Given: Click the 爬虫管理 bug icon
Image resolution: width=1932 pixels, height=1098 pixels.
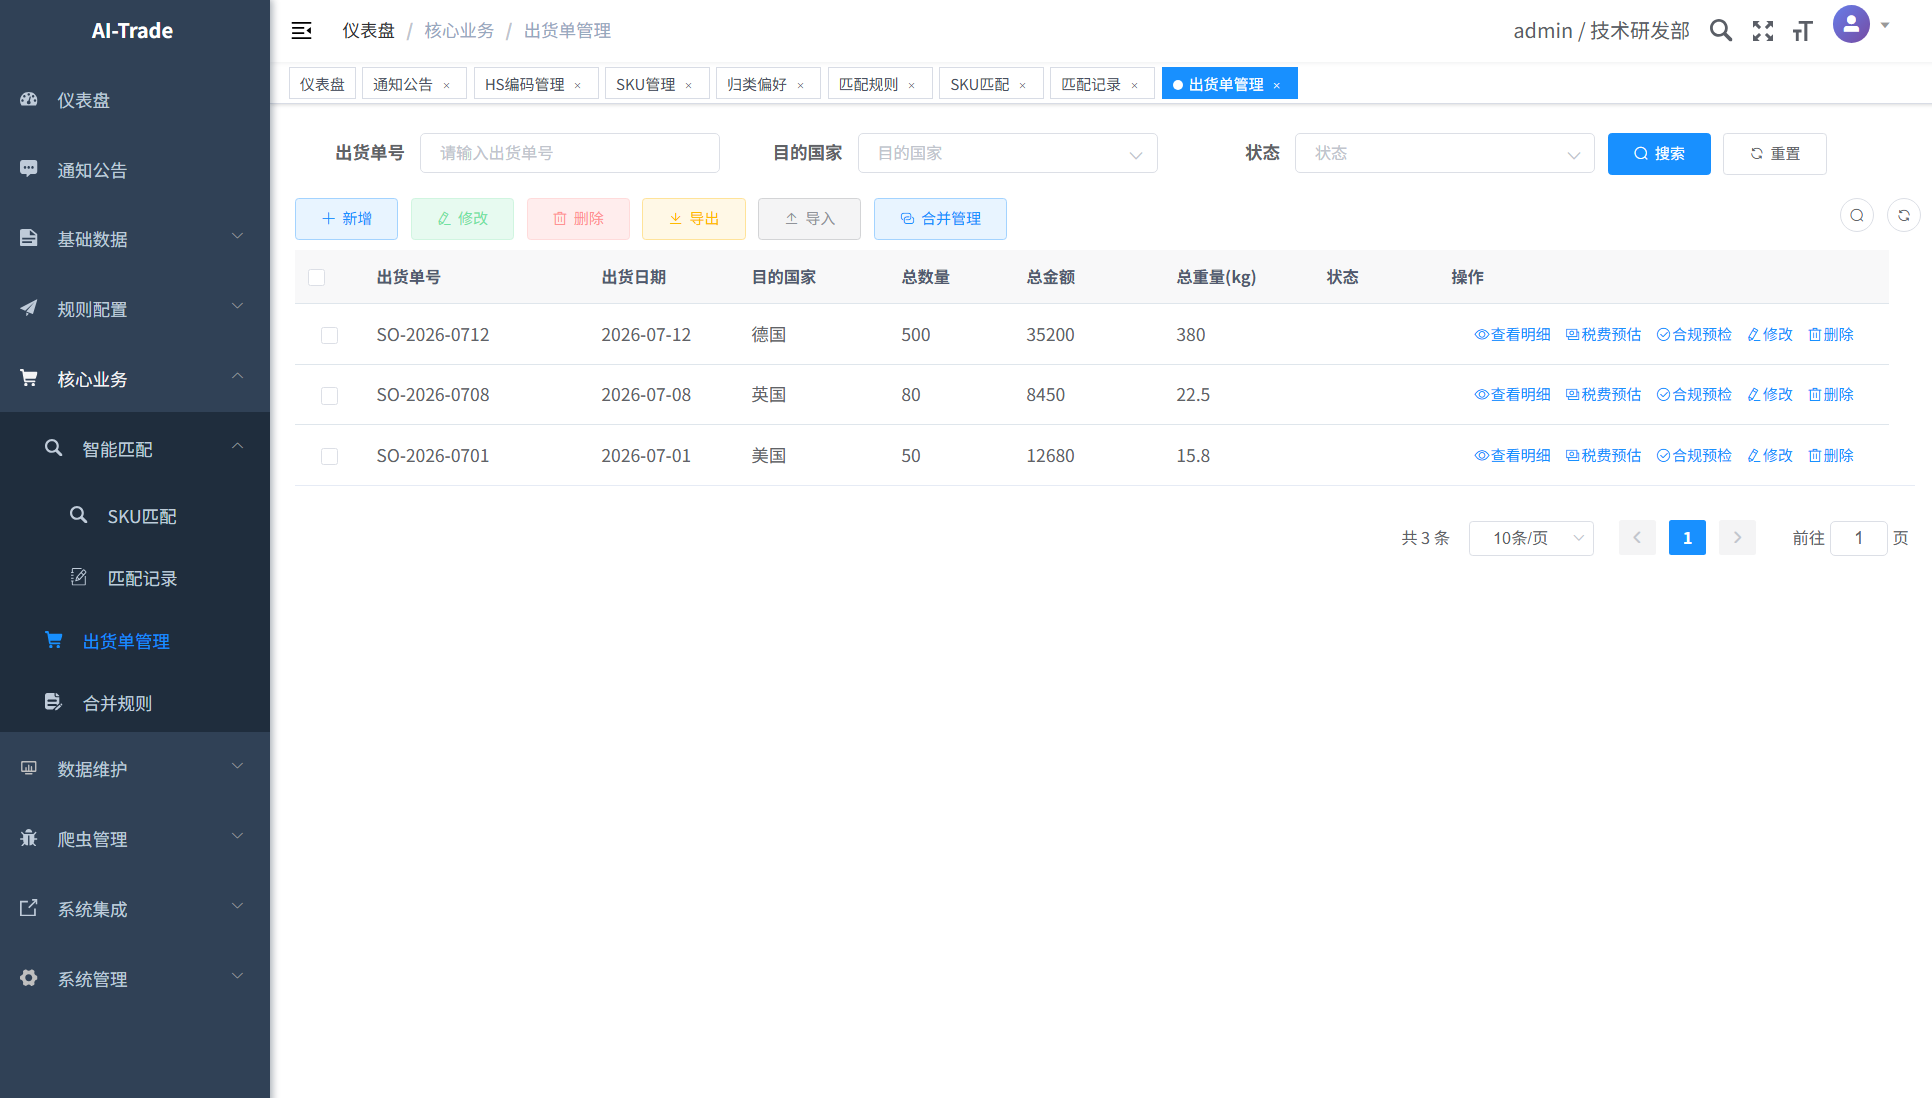Looking at the screenshot, I should pyautogui.click(x=29, y=838).
